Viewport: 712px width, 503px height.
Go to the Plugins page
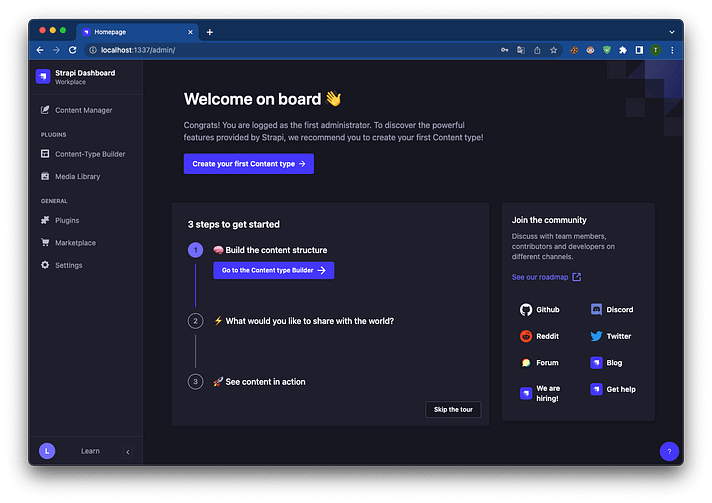coord(60,220)
